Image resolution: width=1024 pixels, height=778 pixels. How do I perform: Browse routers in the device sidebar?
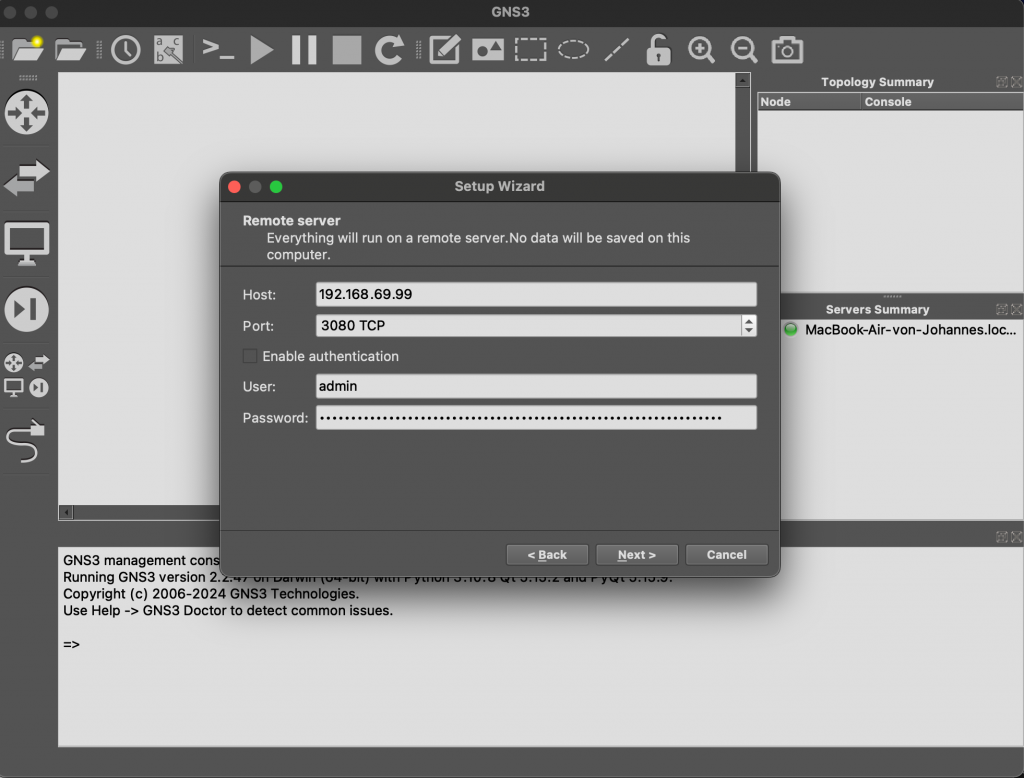coord(27,112)
